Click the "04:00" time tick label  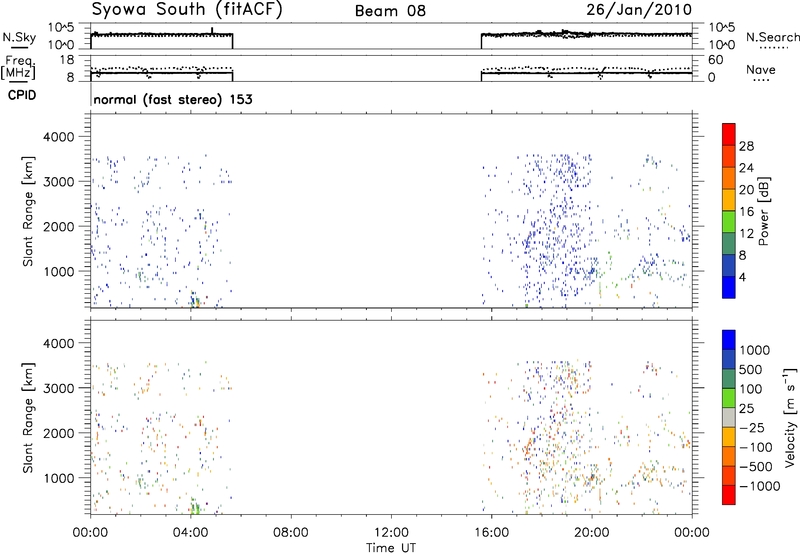[190, 533]
